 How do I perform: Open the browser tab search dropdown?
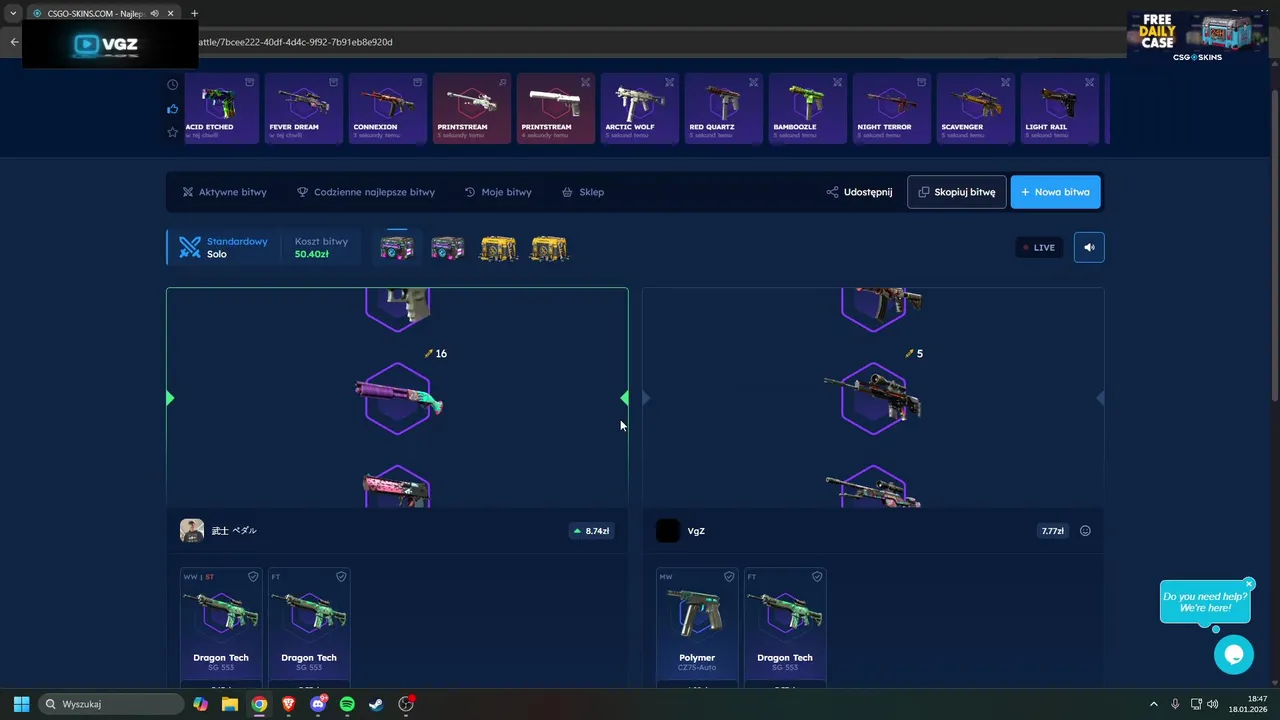pyautogui.click(x=13, y=13)
